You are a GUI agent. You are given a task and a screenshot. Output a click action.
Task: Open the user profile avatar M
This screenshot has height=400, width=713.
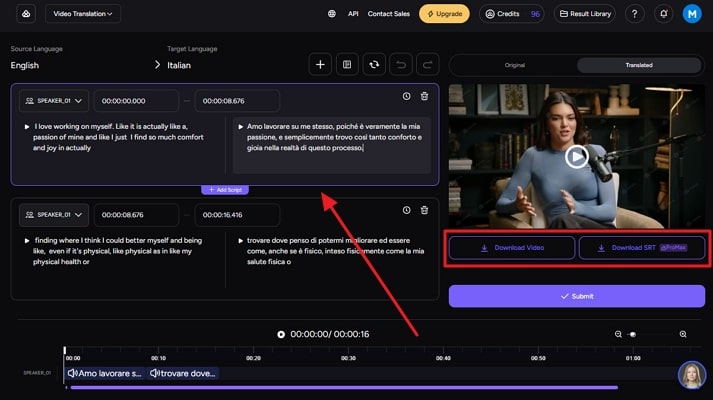pyautogui.click(x=692, y=14)
